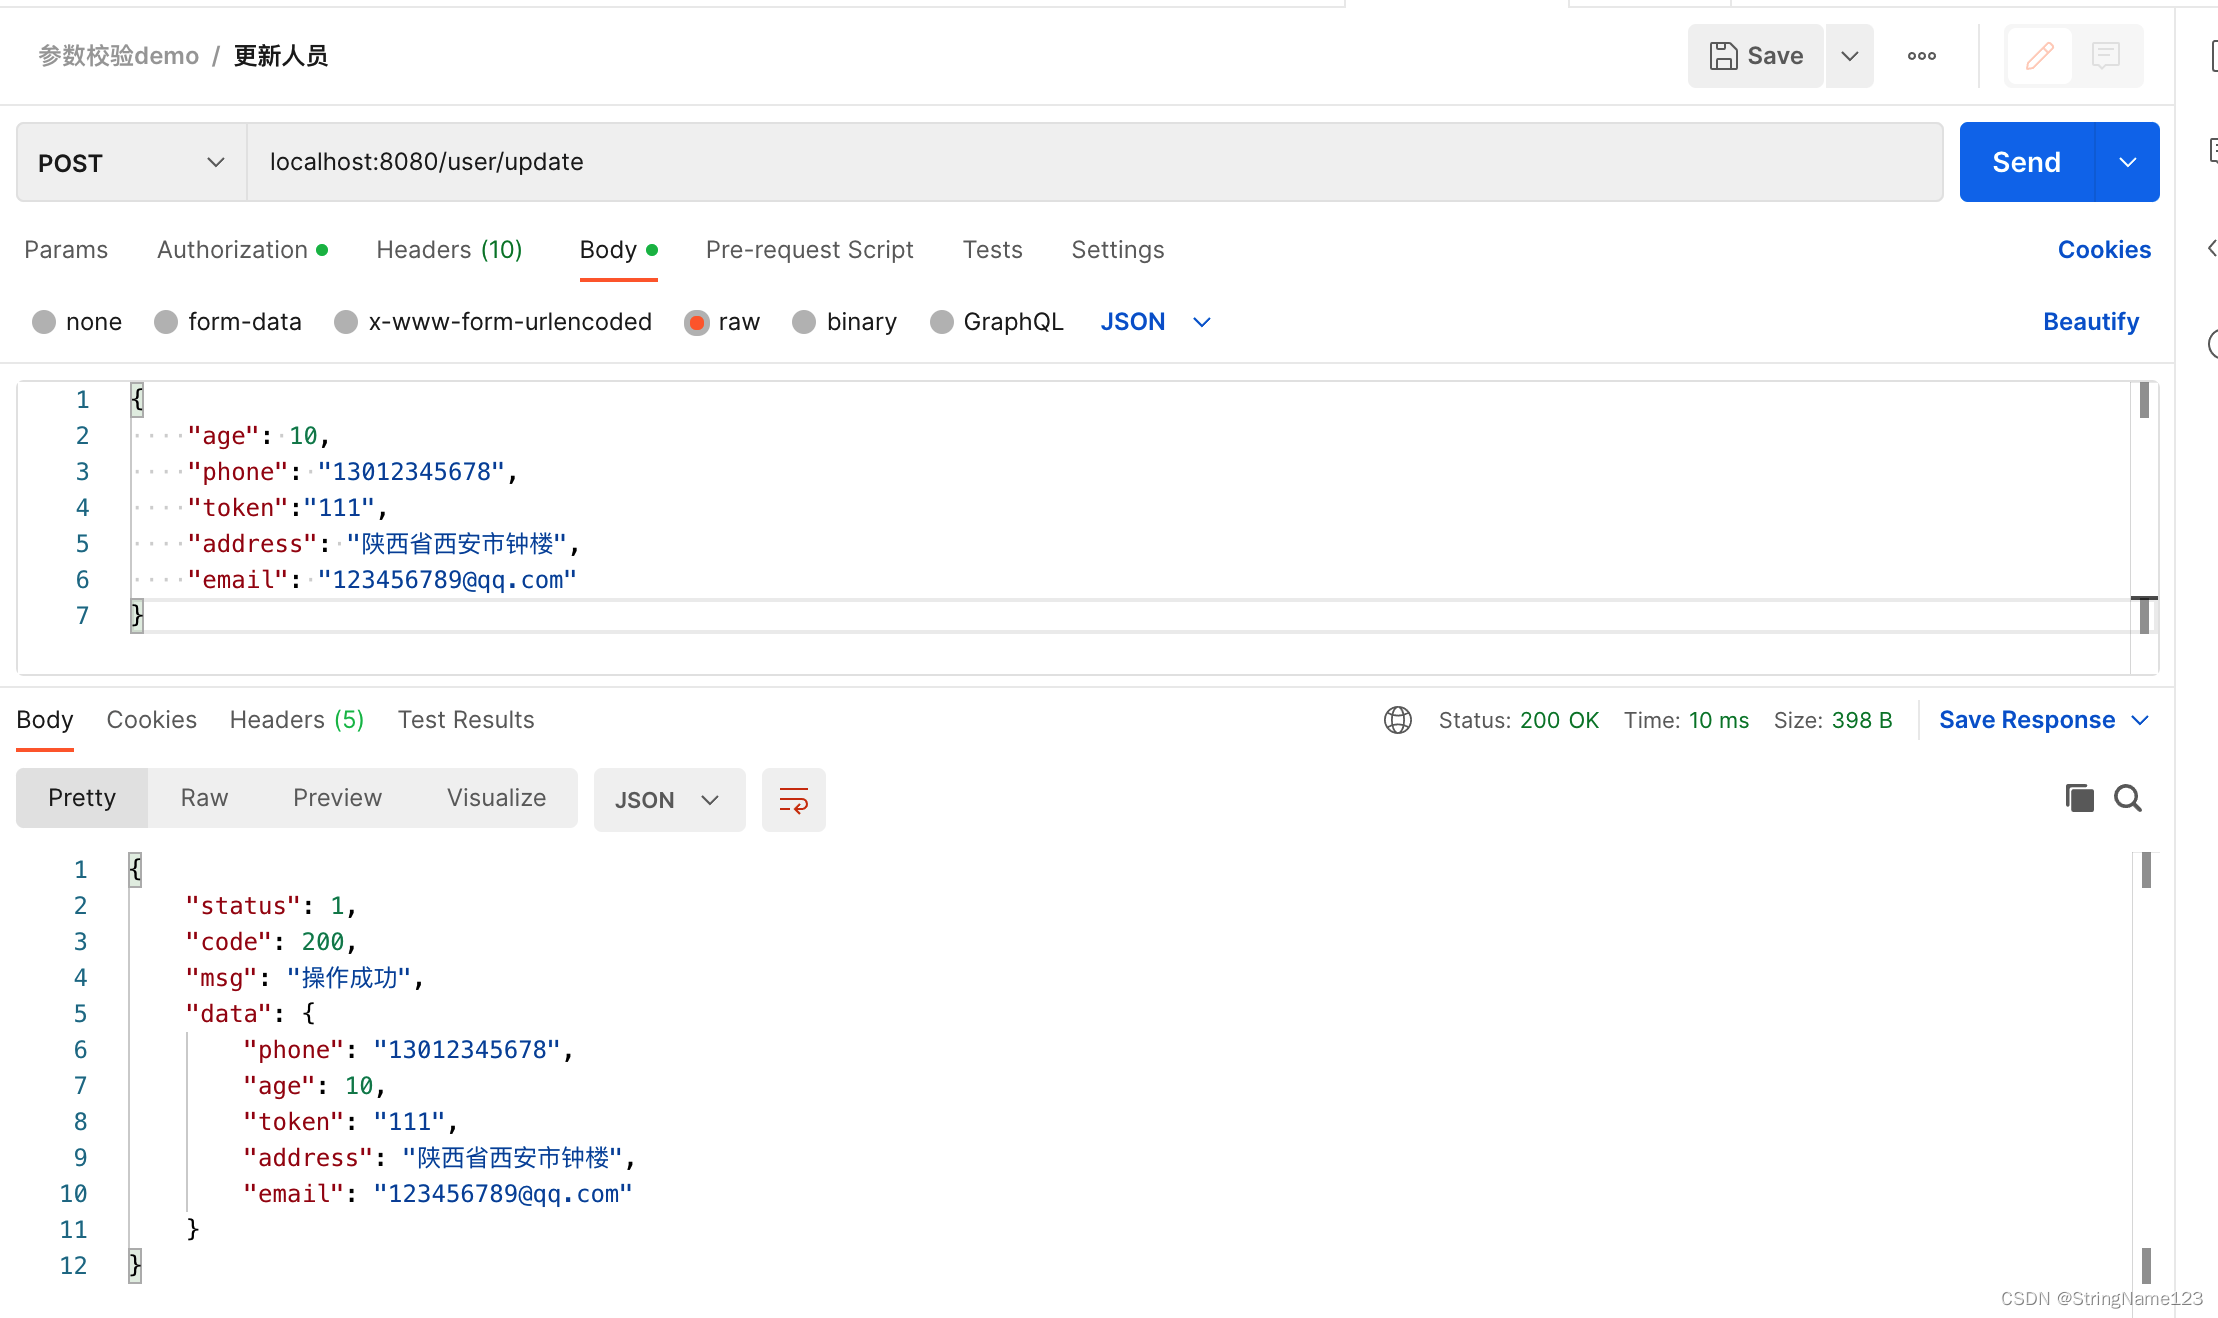Switch to the Pre-request Script tab

(809, 250)
